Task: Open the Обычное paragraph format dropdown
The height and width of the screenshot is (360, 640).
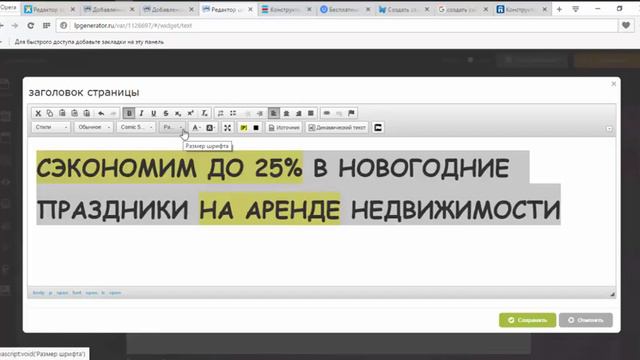Action: click(x=94, y=127)
